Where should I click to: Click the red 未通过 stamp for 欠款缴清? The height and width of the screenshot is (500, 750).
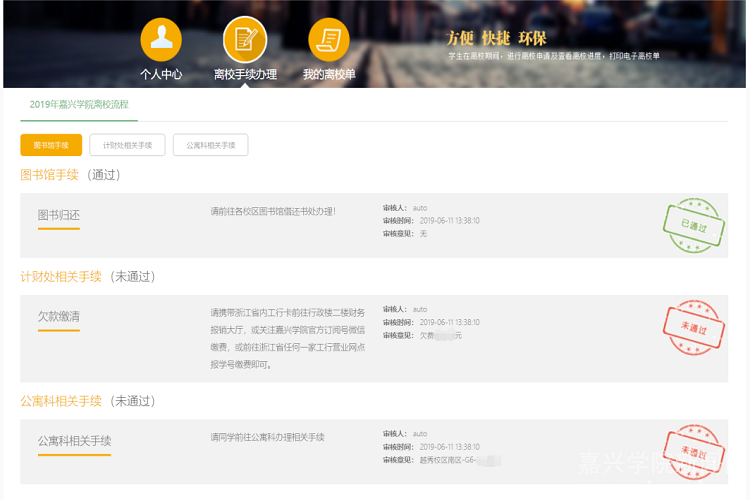pos(693,328)
